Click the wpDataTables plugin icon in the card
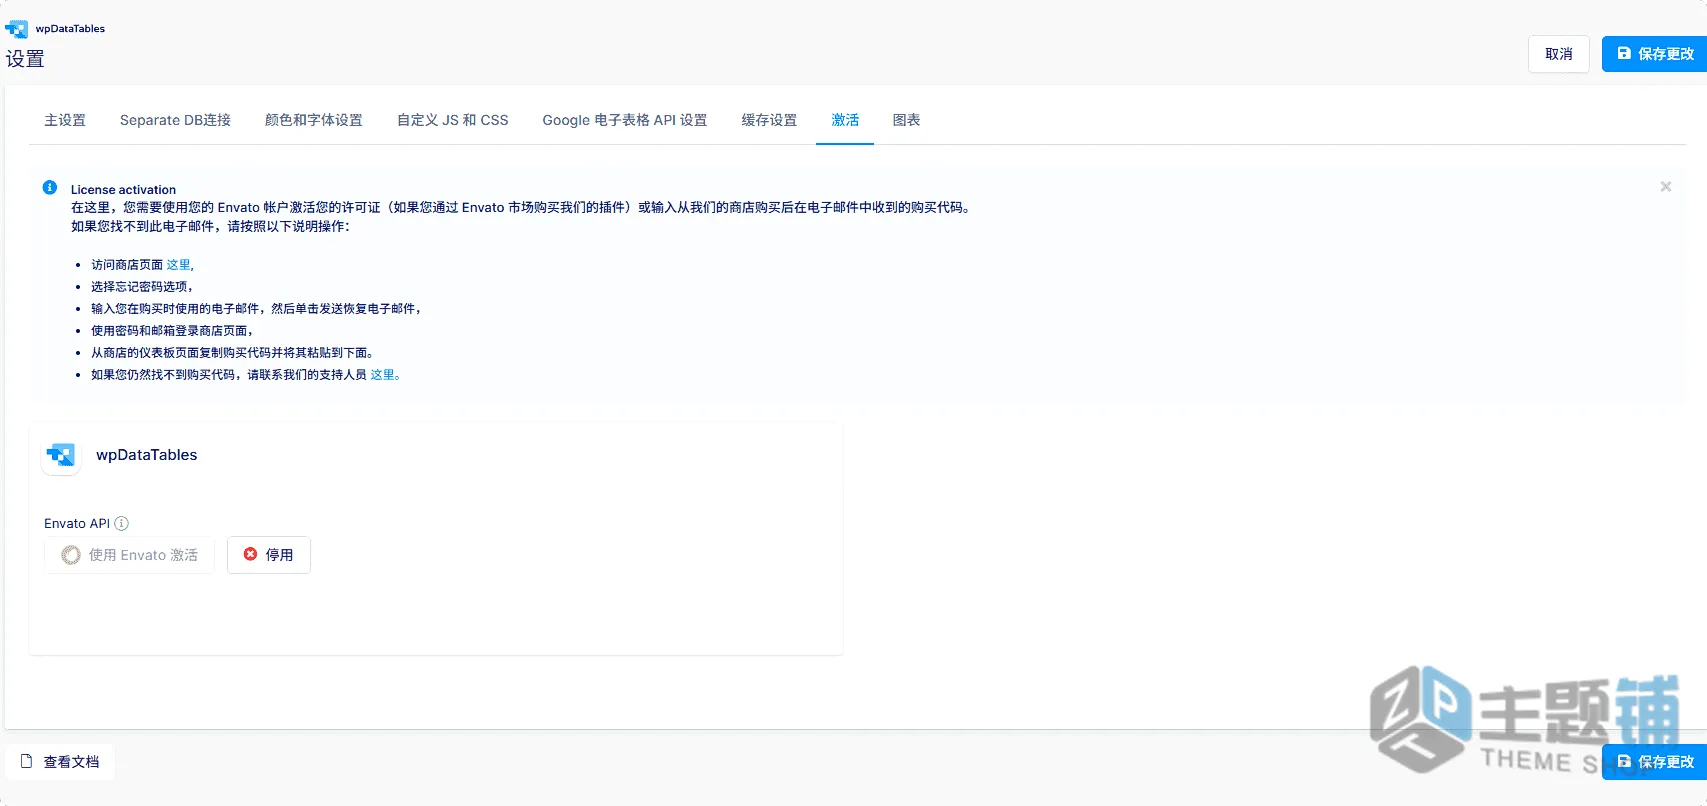 (61, 455)
